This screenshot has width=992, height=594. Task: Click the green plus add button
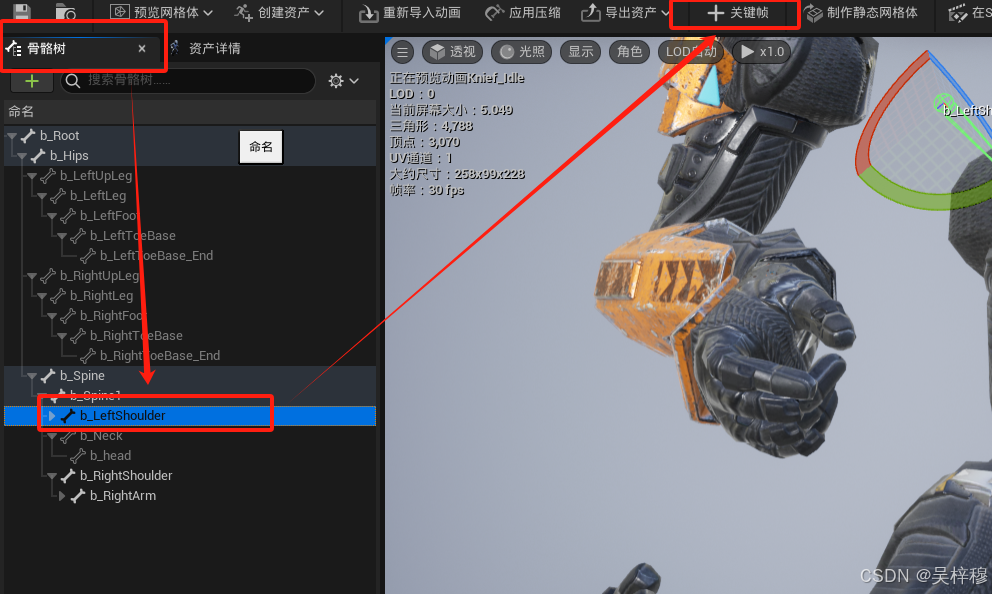32,81
